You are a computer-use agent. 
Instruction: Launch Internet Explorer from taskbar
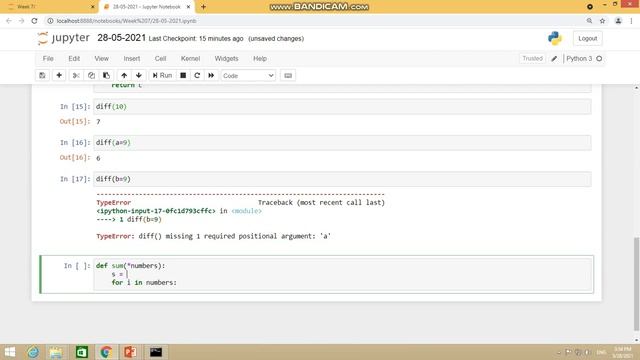pyautogui.click(x=33, y=352)
